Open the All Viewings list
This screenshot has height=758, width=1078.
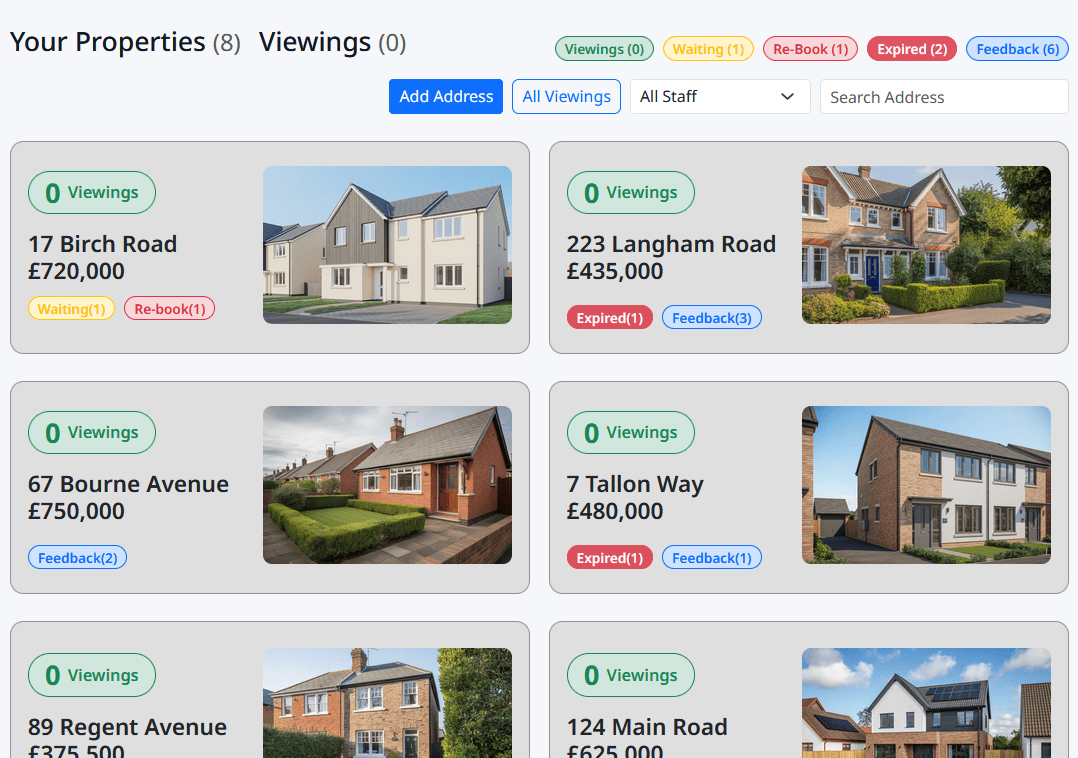566,97
